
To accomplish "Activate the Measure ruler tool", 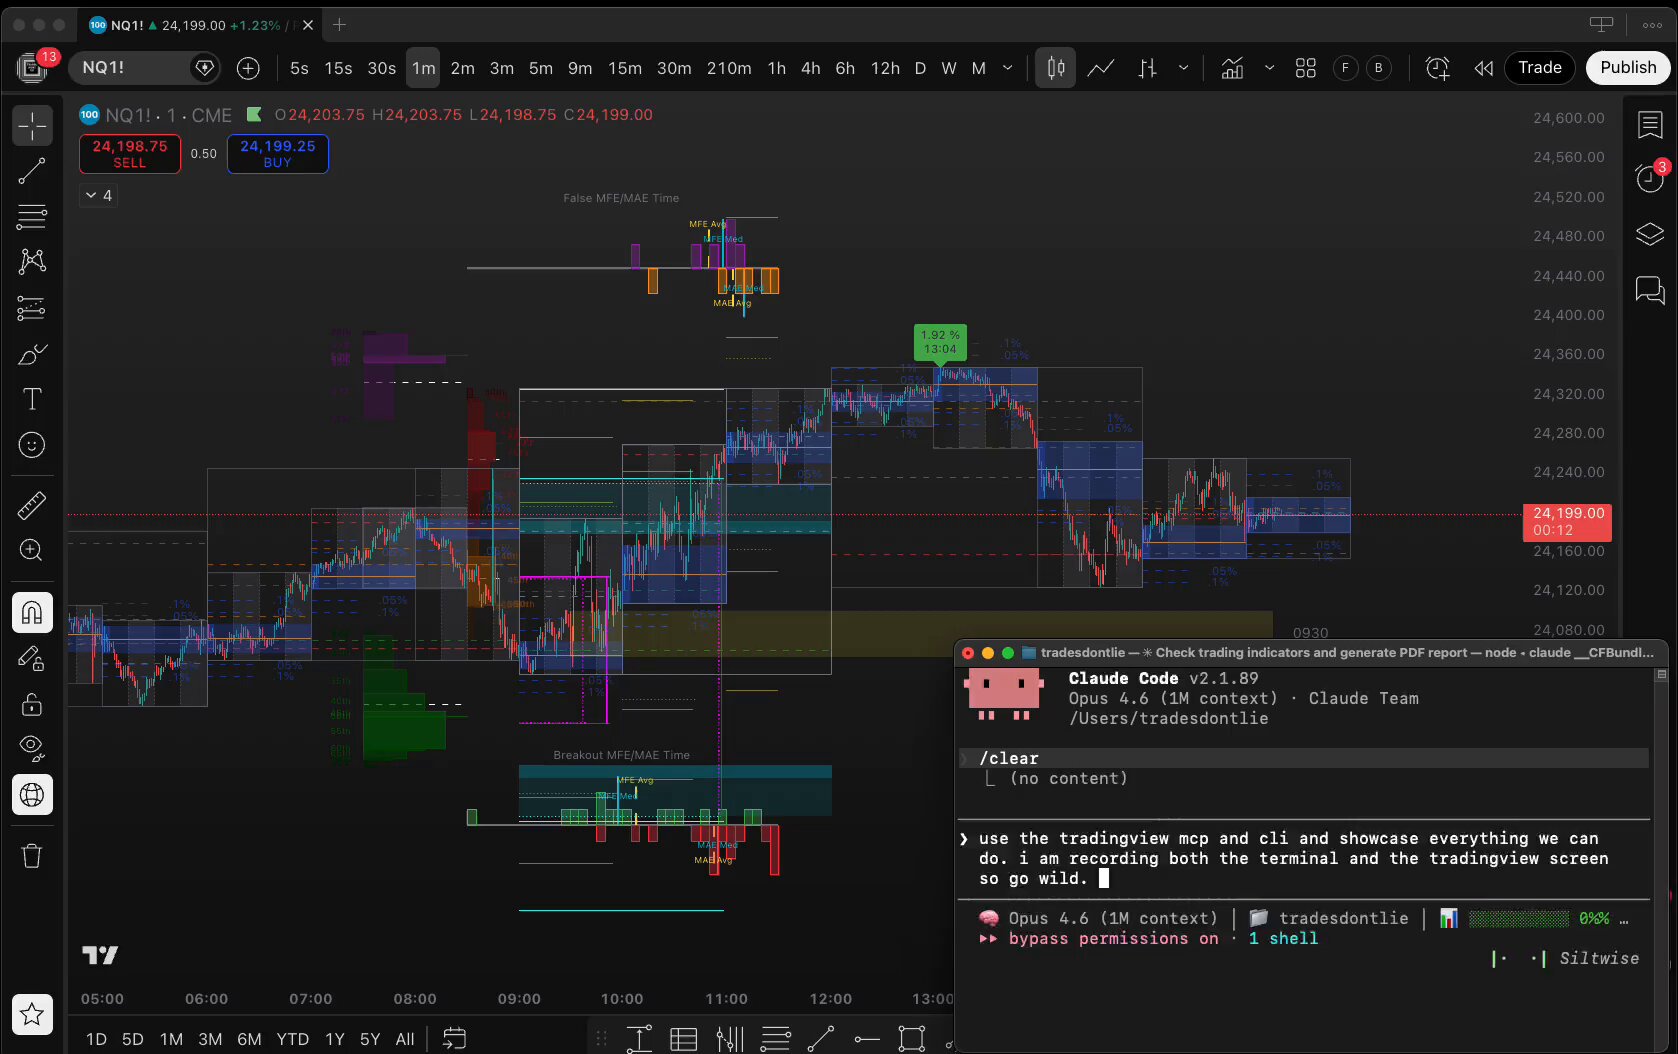I will [32, 506].
